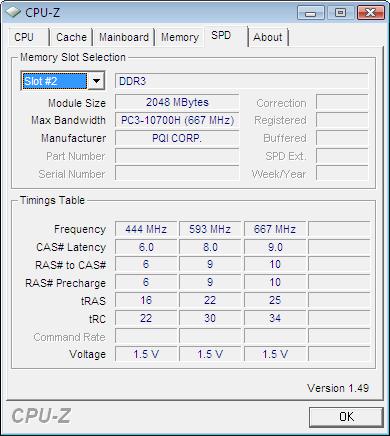
Task: Click the 593 MHz frequency cell
Action: (210, 229)
